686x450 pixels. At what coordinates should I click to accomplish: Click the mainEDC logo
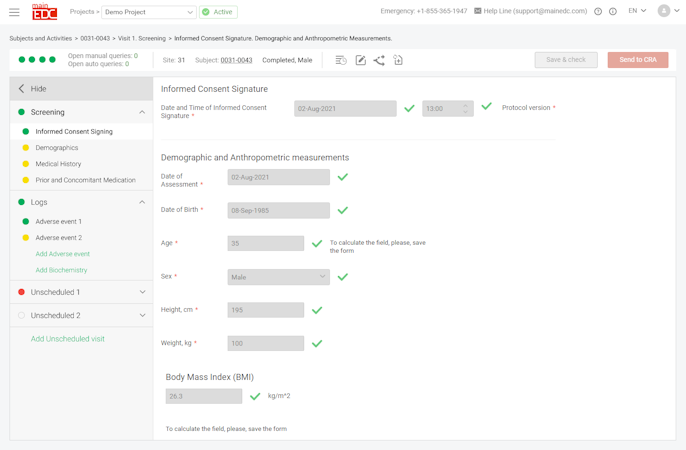(x=44, y=12)
